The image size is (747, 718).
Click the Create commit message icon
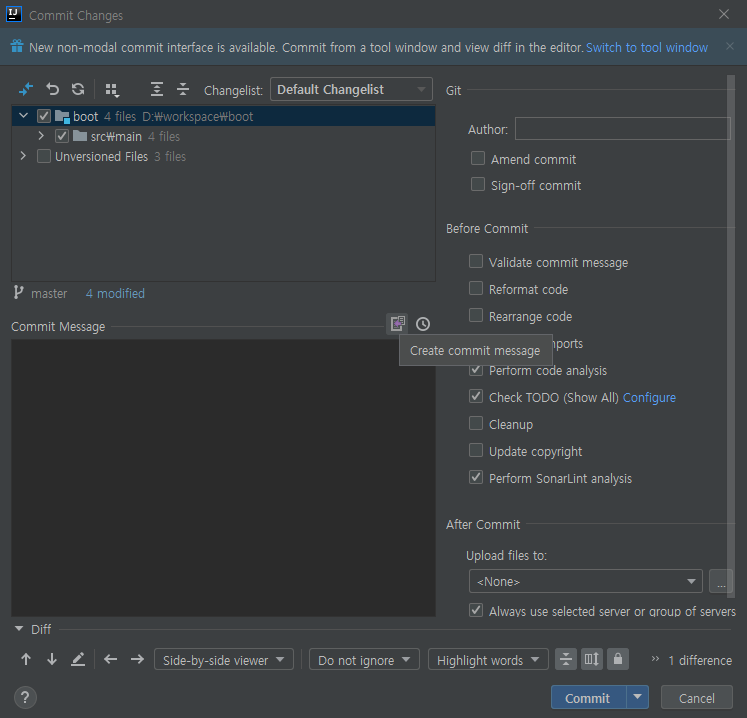[x=397, y=324]
